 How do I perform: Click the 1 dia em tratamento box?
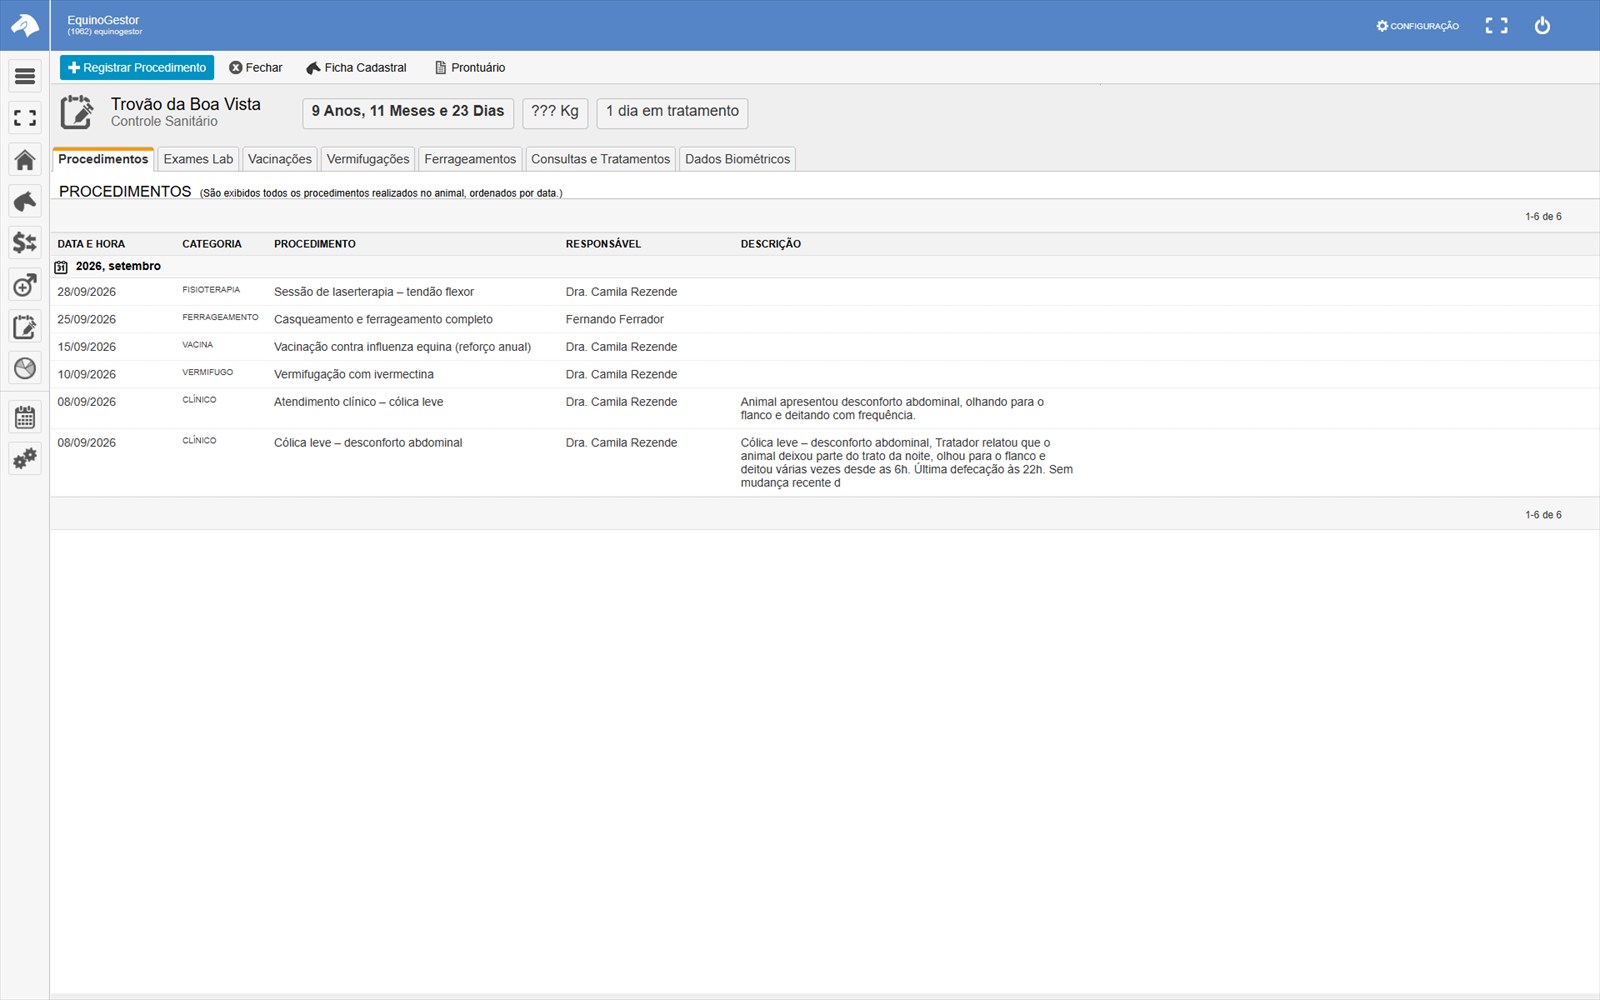click(672, 112)
